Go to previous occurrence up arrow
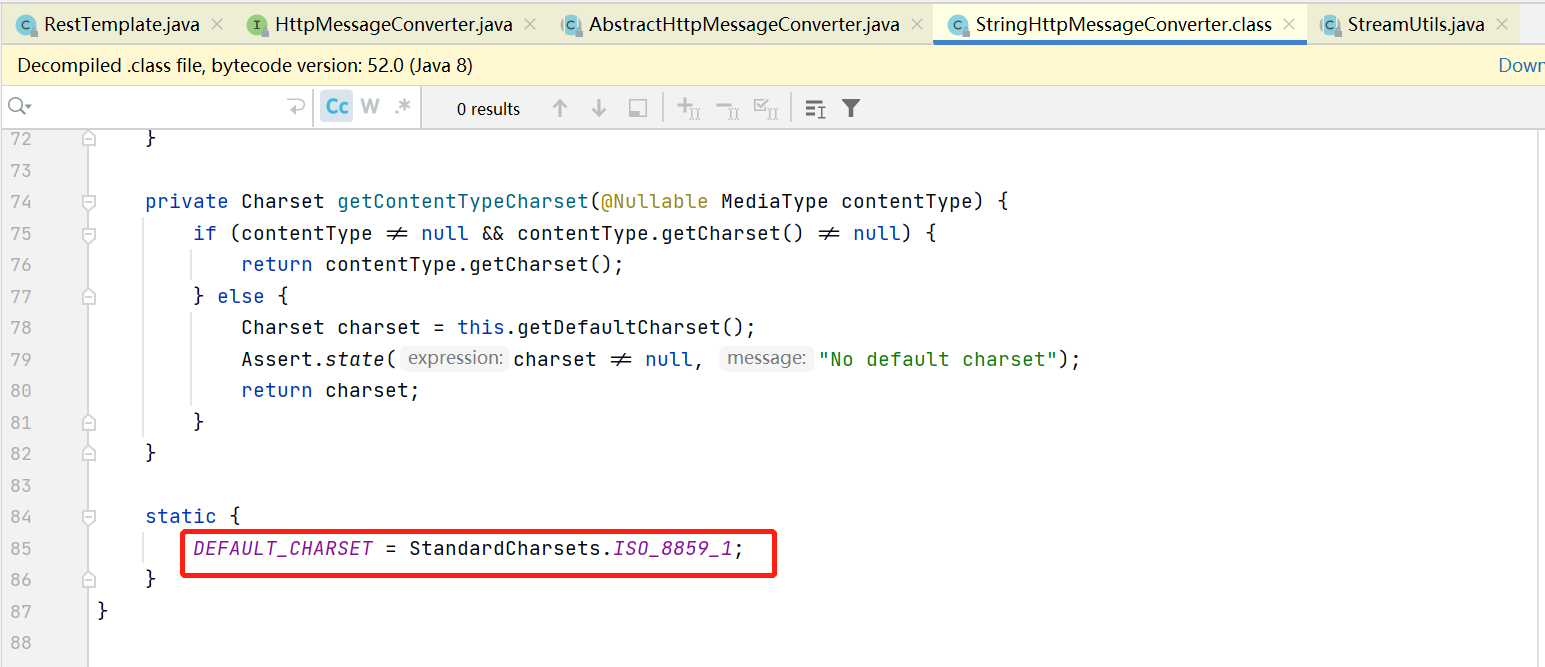The width and height of the screenshot is (1545, 667). 560,108
